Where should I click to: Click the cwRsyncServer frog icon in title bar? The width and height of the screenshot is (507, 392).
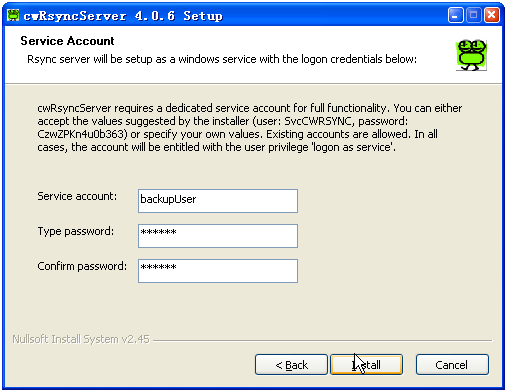pos(13,15)
